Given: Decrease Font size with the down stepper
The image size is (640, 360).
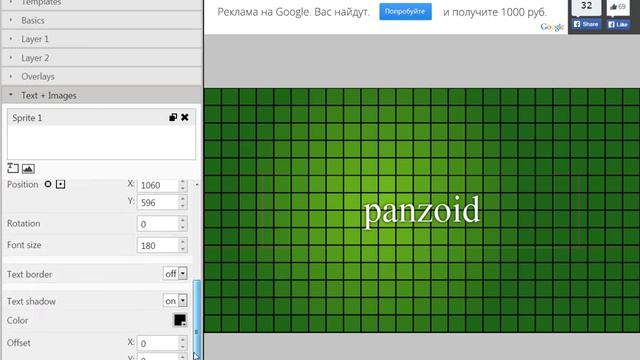Looking at the screenshot, I should coord(183,249).
